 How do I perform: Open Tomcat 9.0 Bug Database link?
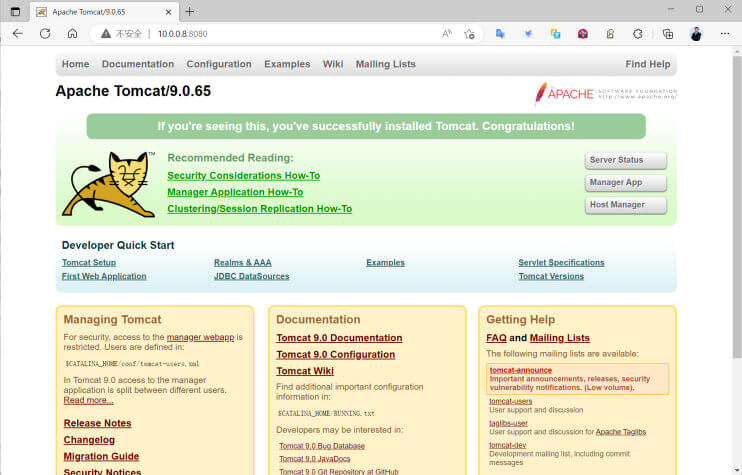pyautogui.click(x=322, y=446)
